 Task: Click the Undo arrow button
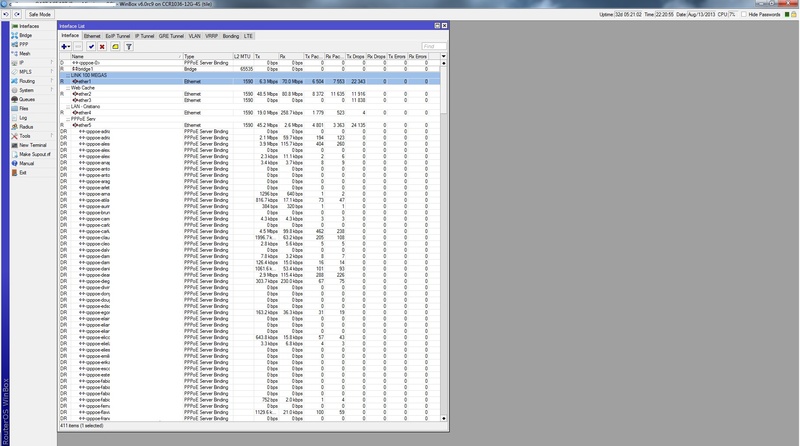6,14
